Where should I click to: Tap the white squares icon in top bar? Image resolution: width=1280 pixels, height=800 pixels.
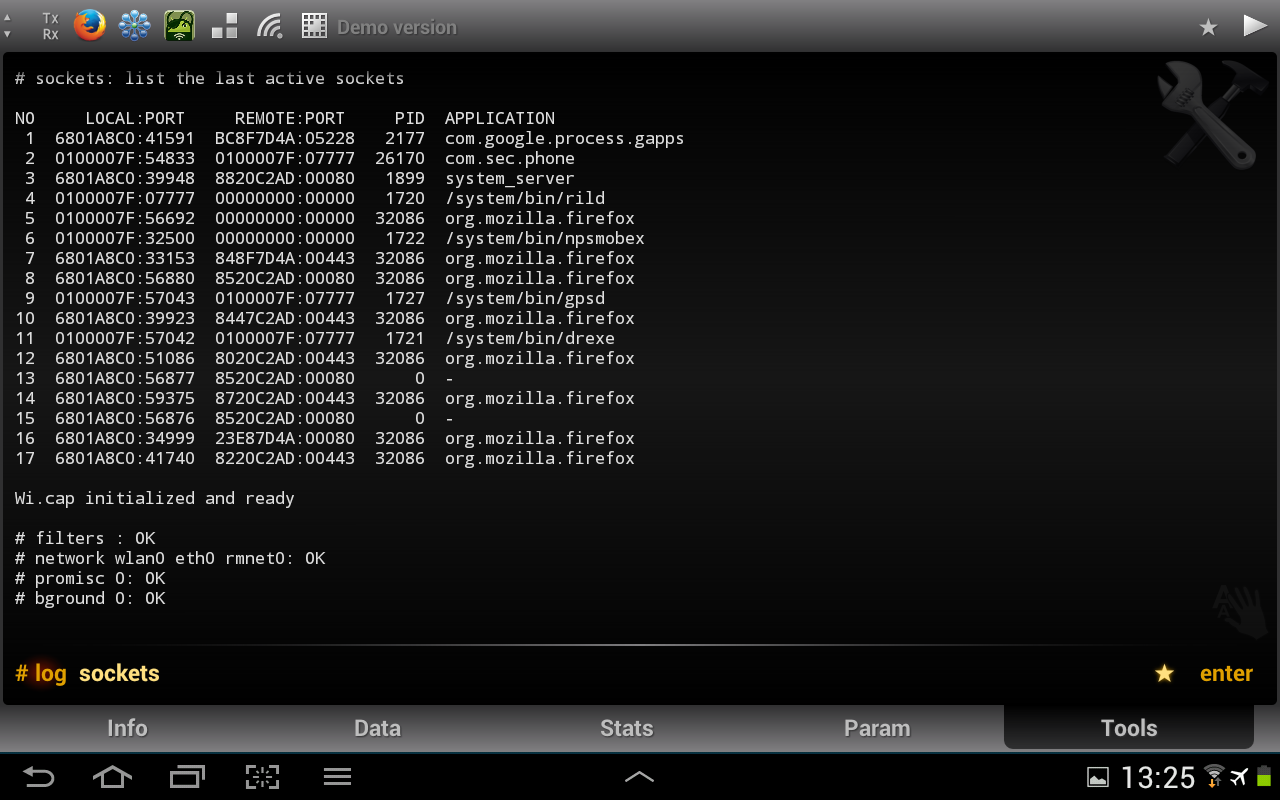[x=225, y=26]
